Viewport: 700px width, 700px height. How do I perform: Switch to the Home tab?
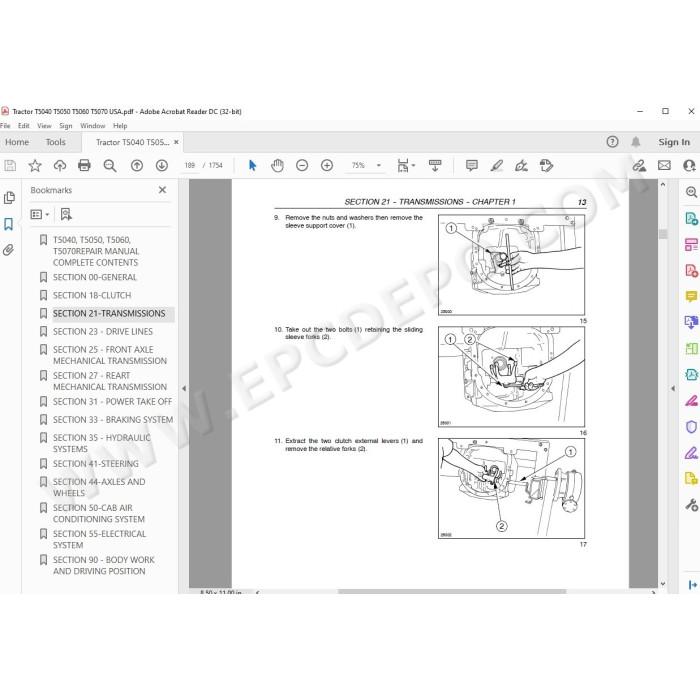tap(17, 142)
